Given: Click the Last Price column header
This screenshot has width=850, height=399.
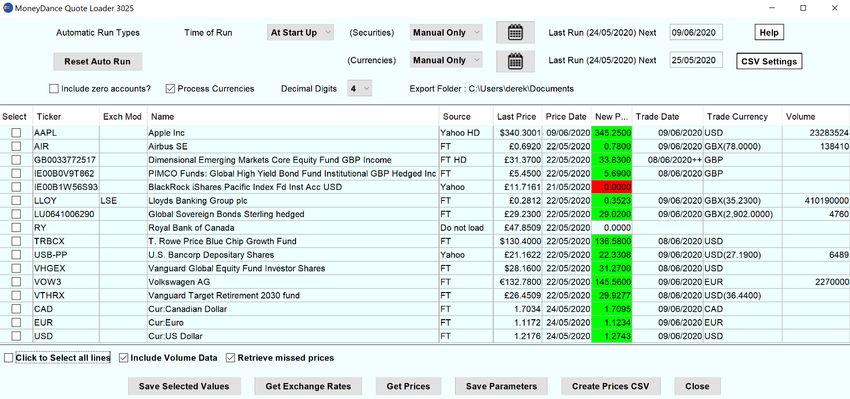Looking at the screenshot, I should pyautogui.click(x=517, y=117).
